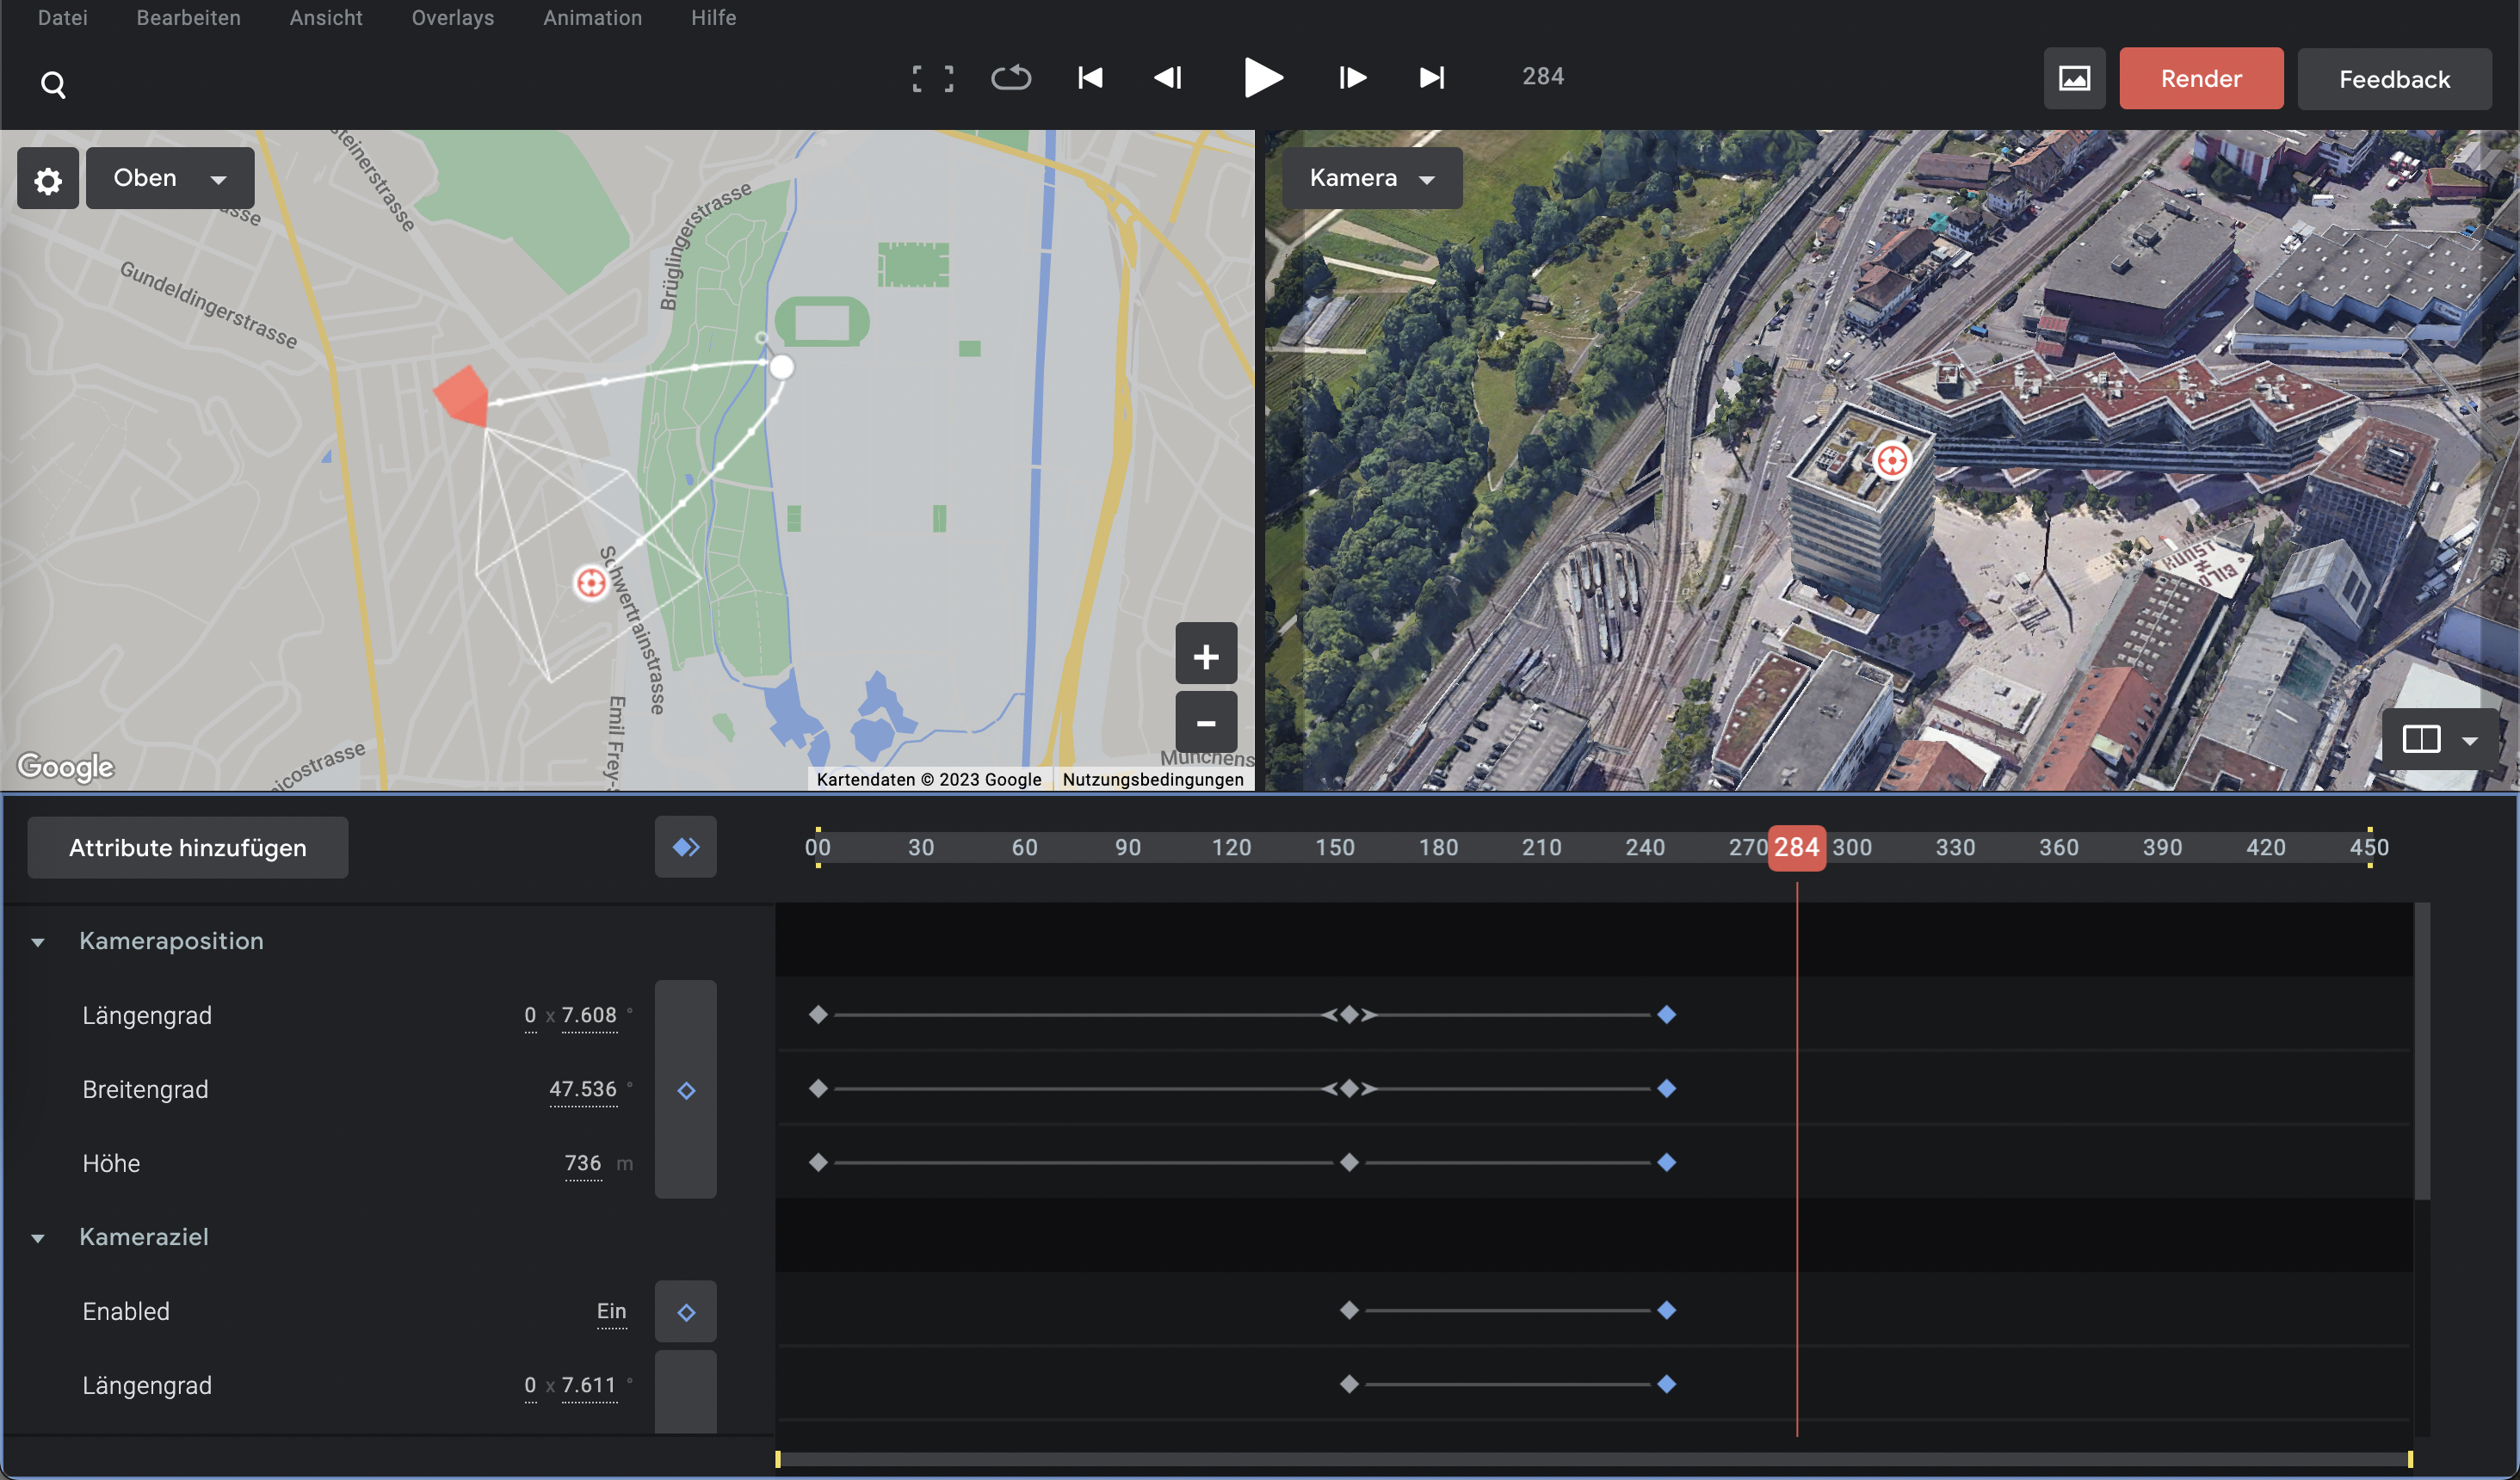
Task: Toggle keyframe for Kameraposition Breitengrad
Action: (686, 1090)
